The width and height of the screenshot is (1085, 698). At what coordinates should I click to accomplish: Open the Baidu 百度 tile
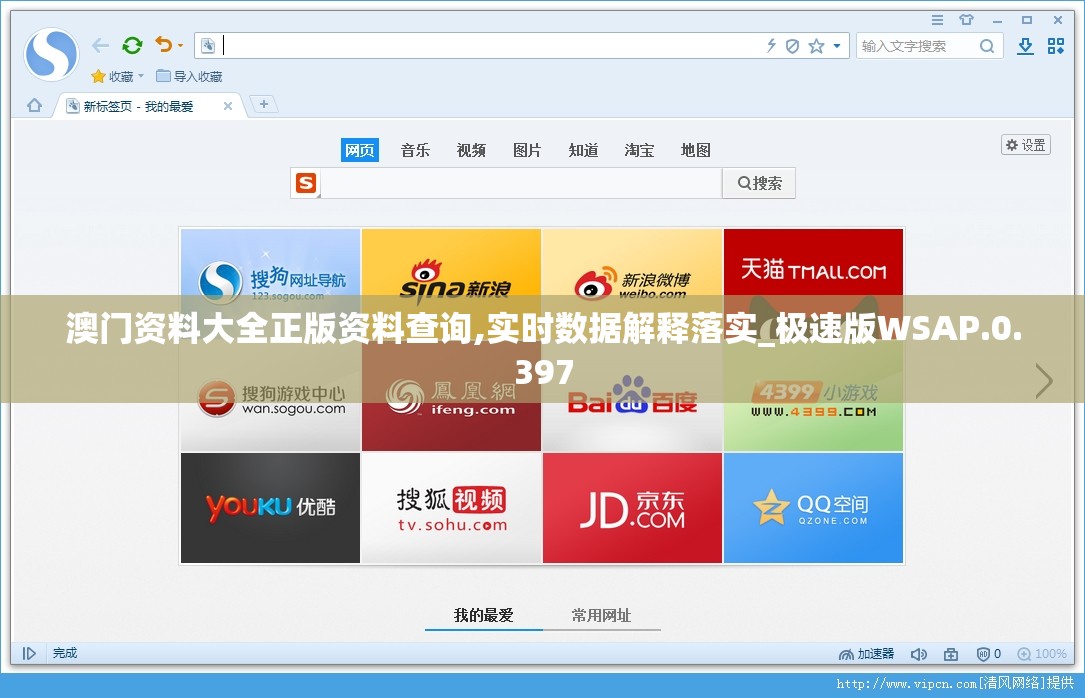click(632, 396)
